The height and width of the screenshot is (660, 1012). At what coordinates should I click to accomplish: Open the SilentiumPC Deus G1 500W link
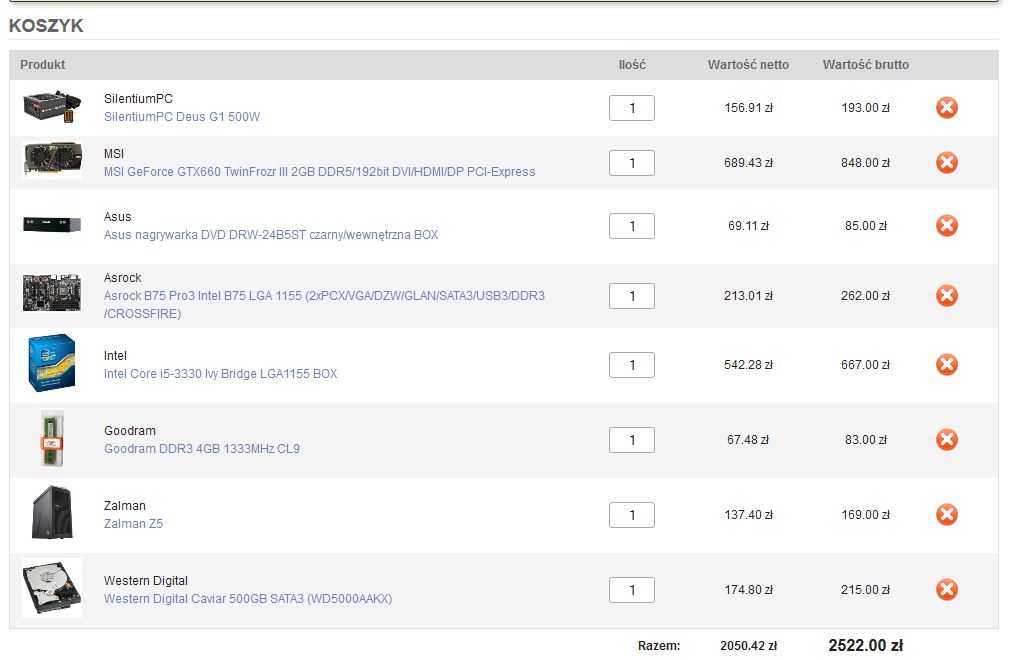click(x=181, y=117)
